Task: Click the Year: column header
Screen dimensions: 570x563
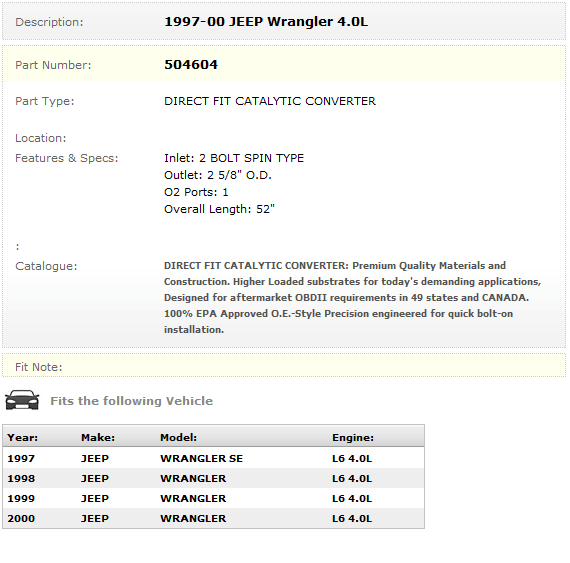Action: pyautogui.click(x=23, y=437)
